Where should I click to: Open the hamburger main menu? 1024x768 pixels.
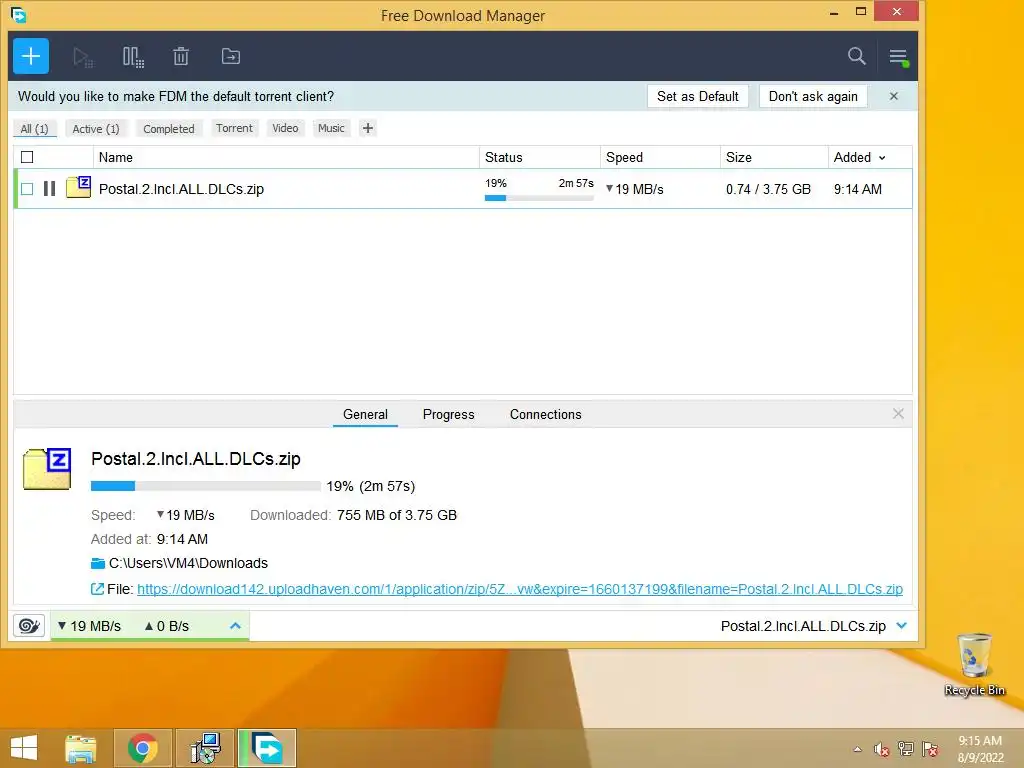pos(899,57)
